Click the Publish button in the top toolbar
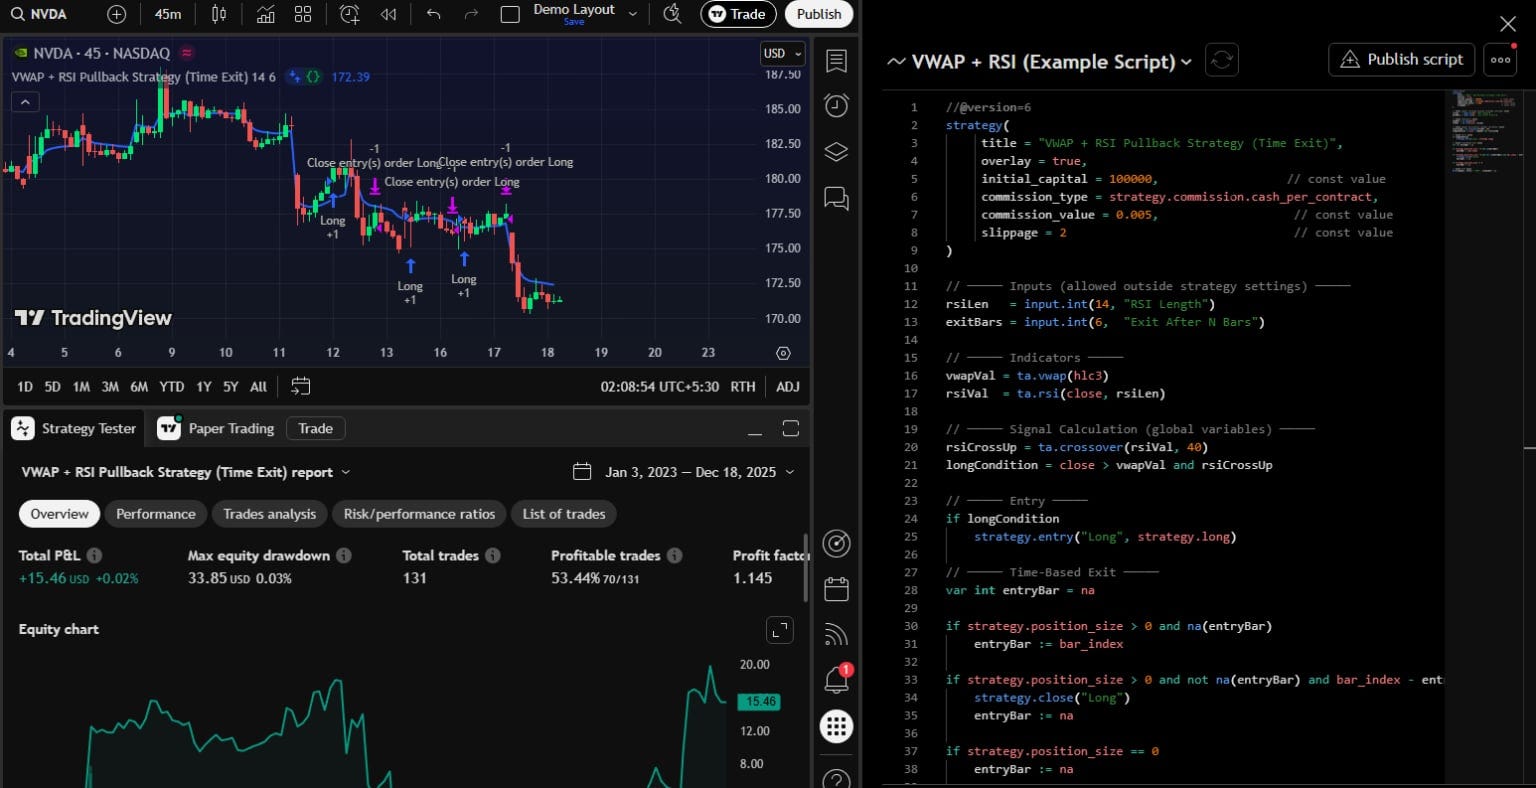 point(819,14)
